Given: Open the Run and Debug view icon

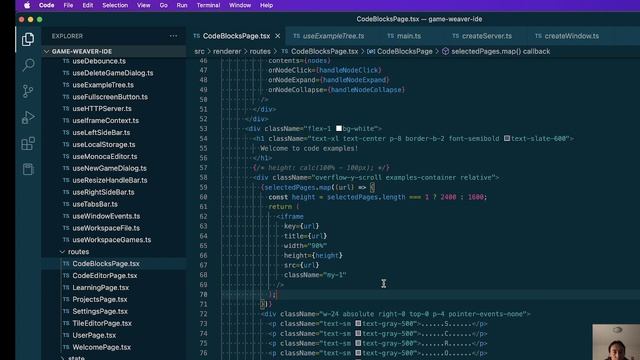Looking at the screenshot, I should [28, 118].
